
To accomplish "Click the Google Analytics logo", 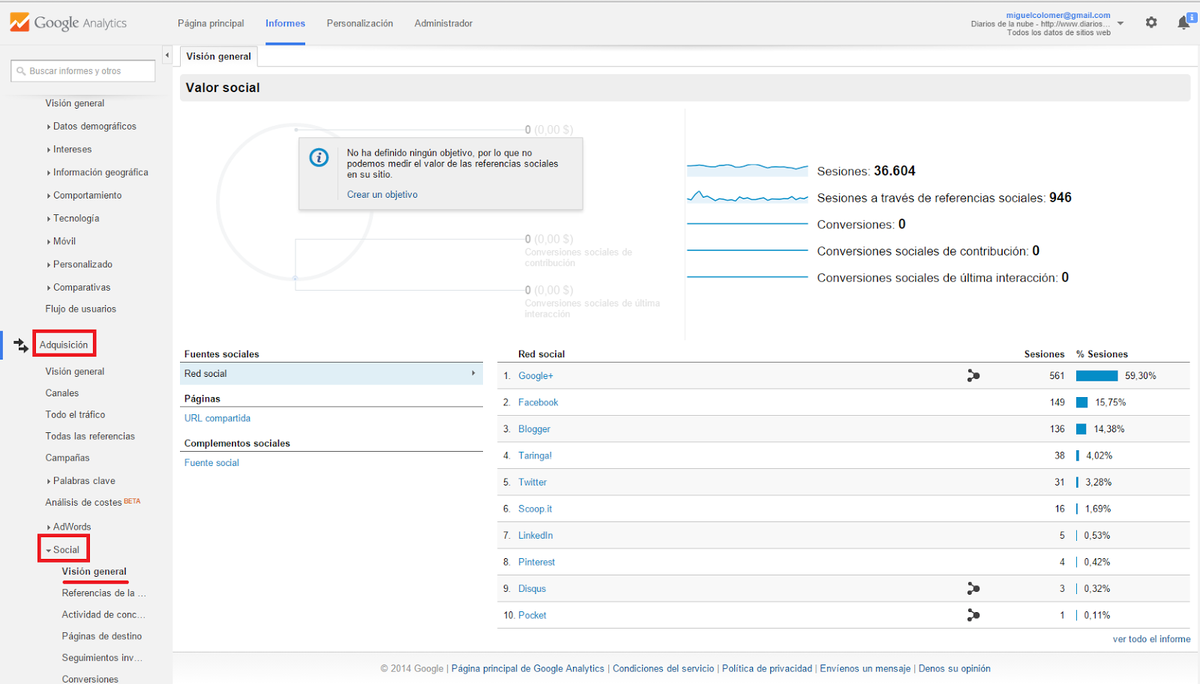I will point(71,22).
